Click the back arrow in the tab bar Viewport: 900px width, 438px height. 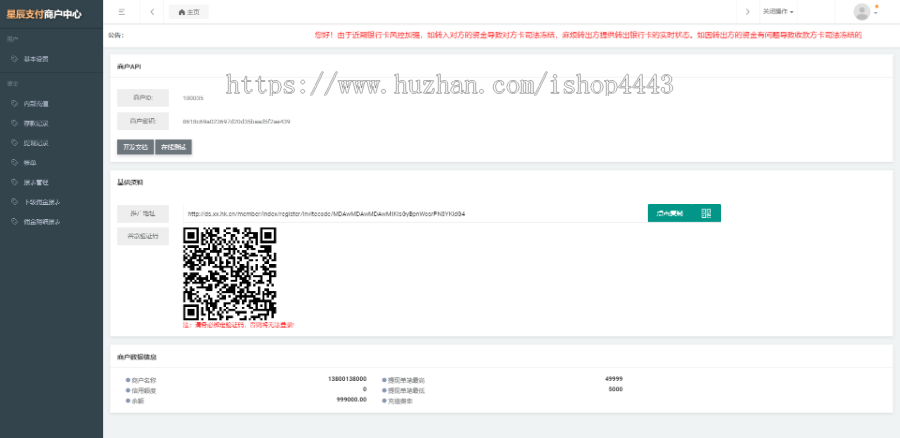(x=152, y=11)
